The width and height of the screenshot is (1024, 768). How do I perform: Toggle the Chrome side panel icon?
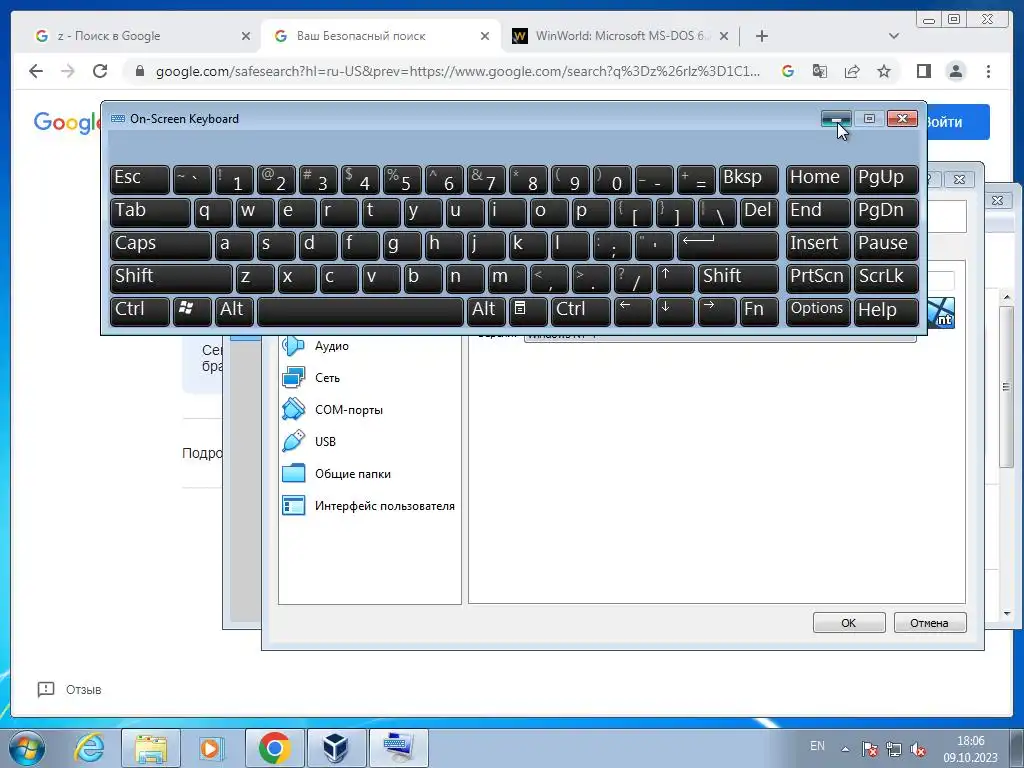tap(923, 71)
